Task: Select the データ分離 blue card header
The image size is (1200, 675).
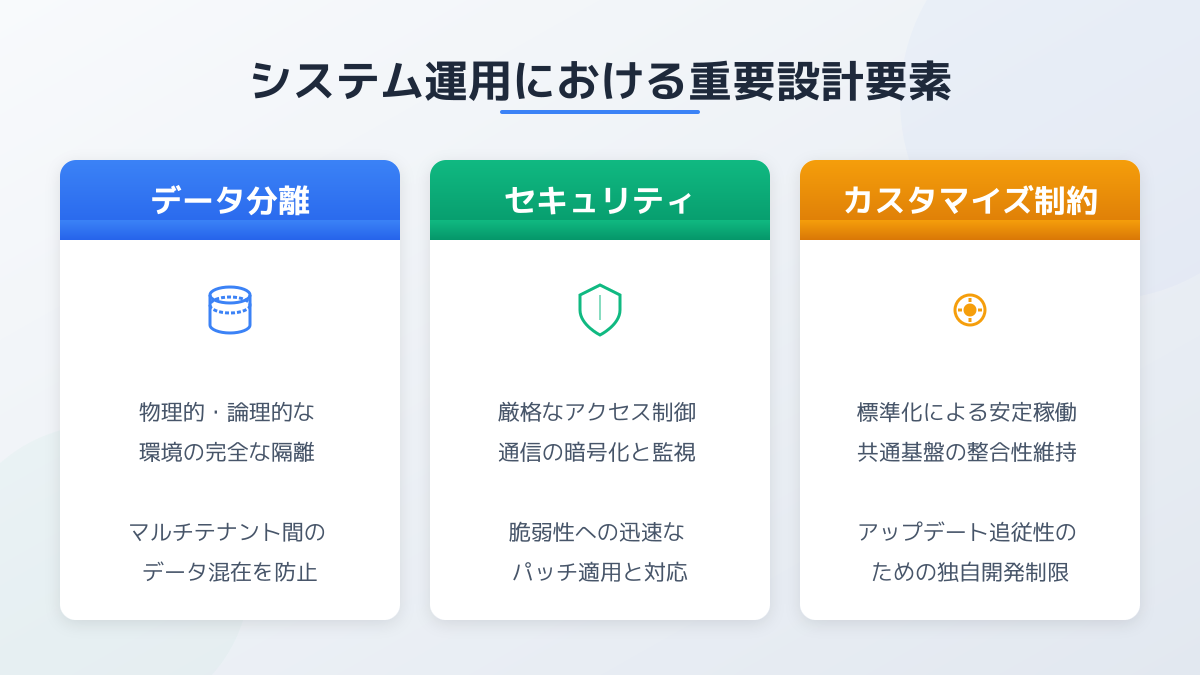Action: point(230,200)
